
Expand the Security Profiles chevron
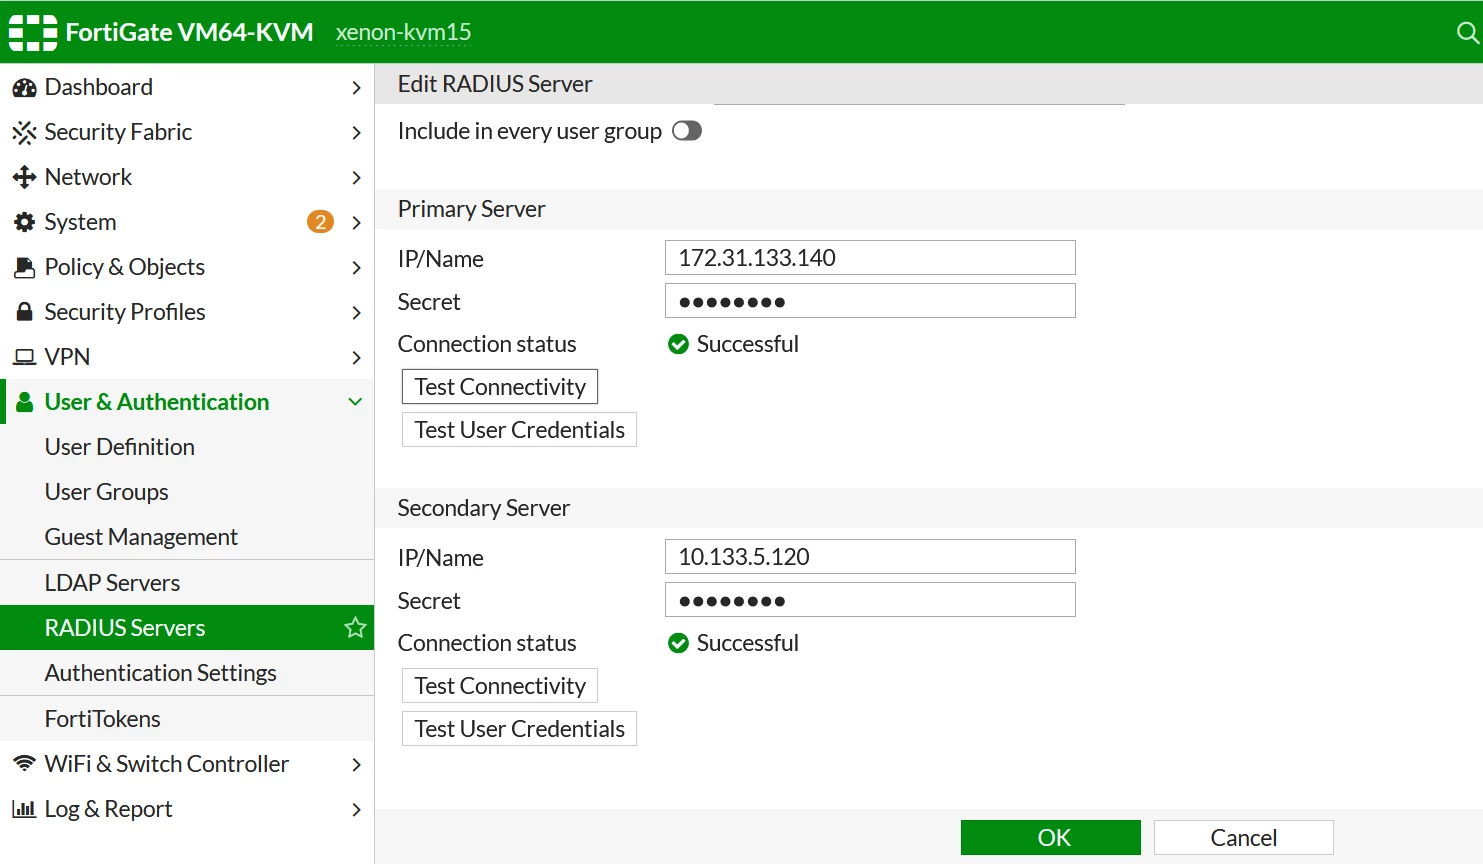(x=356, y=312)
